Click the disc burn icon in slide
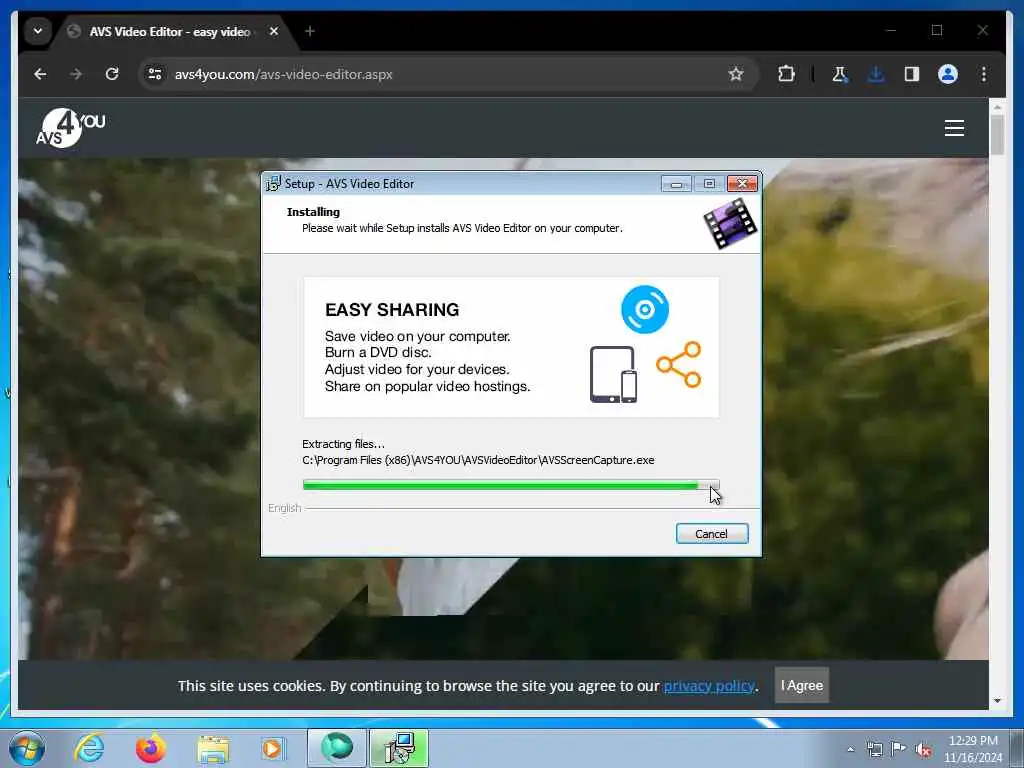1024x768 pixels. (645, 310)
